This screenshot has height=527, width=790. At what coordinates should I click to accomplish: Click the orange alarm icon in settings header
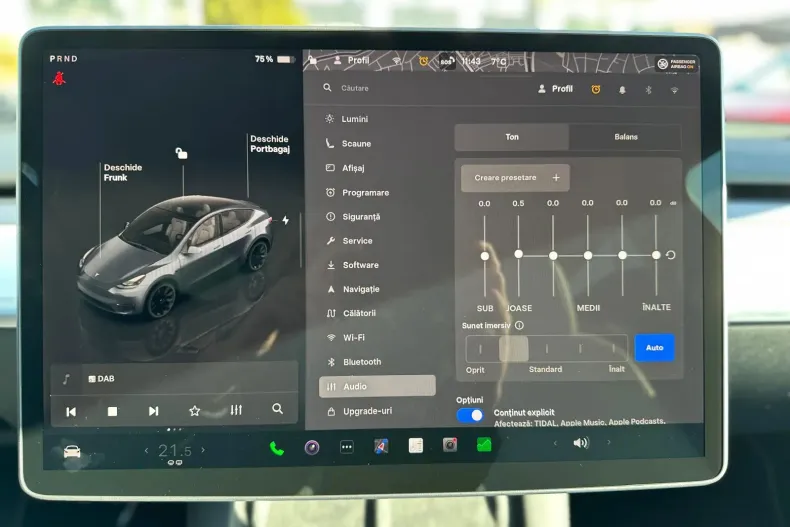(x=596, y=89)
